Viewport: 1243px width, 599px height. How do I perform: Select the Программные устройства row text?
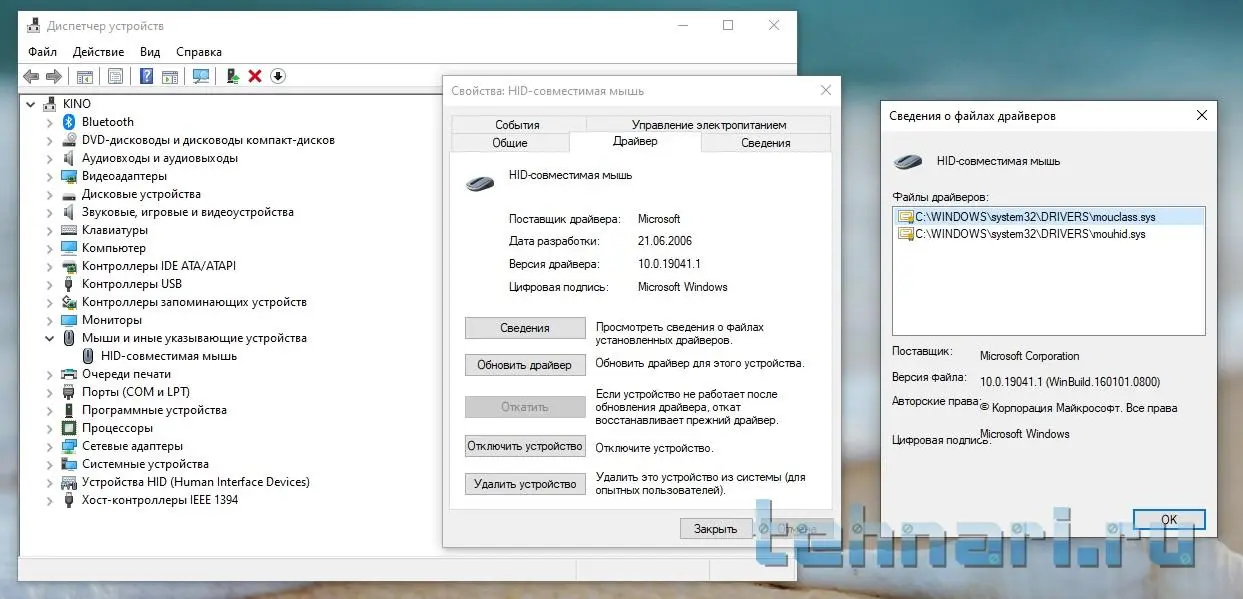click(154, 410)
